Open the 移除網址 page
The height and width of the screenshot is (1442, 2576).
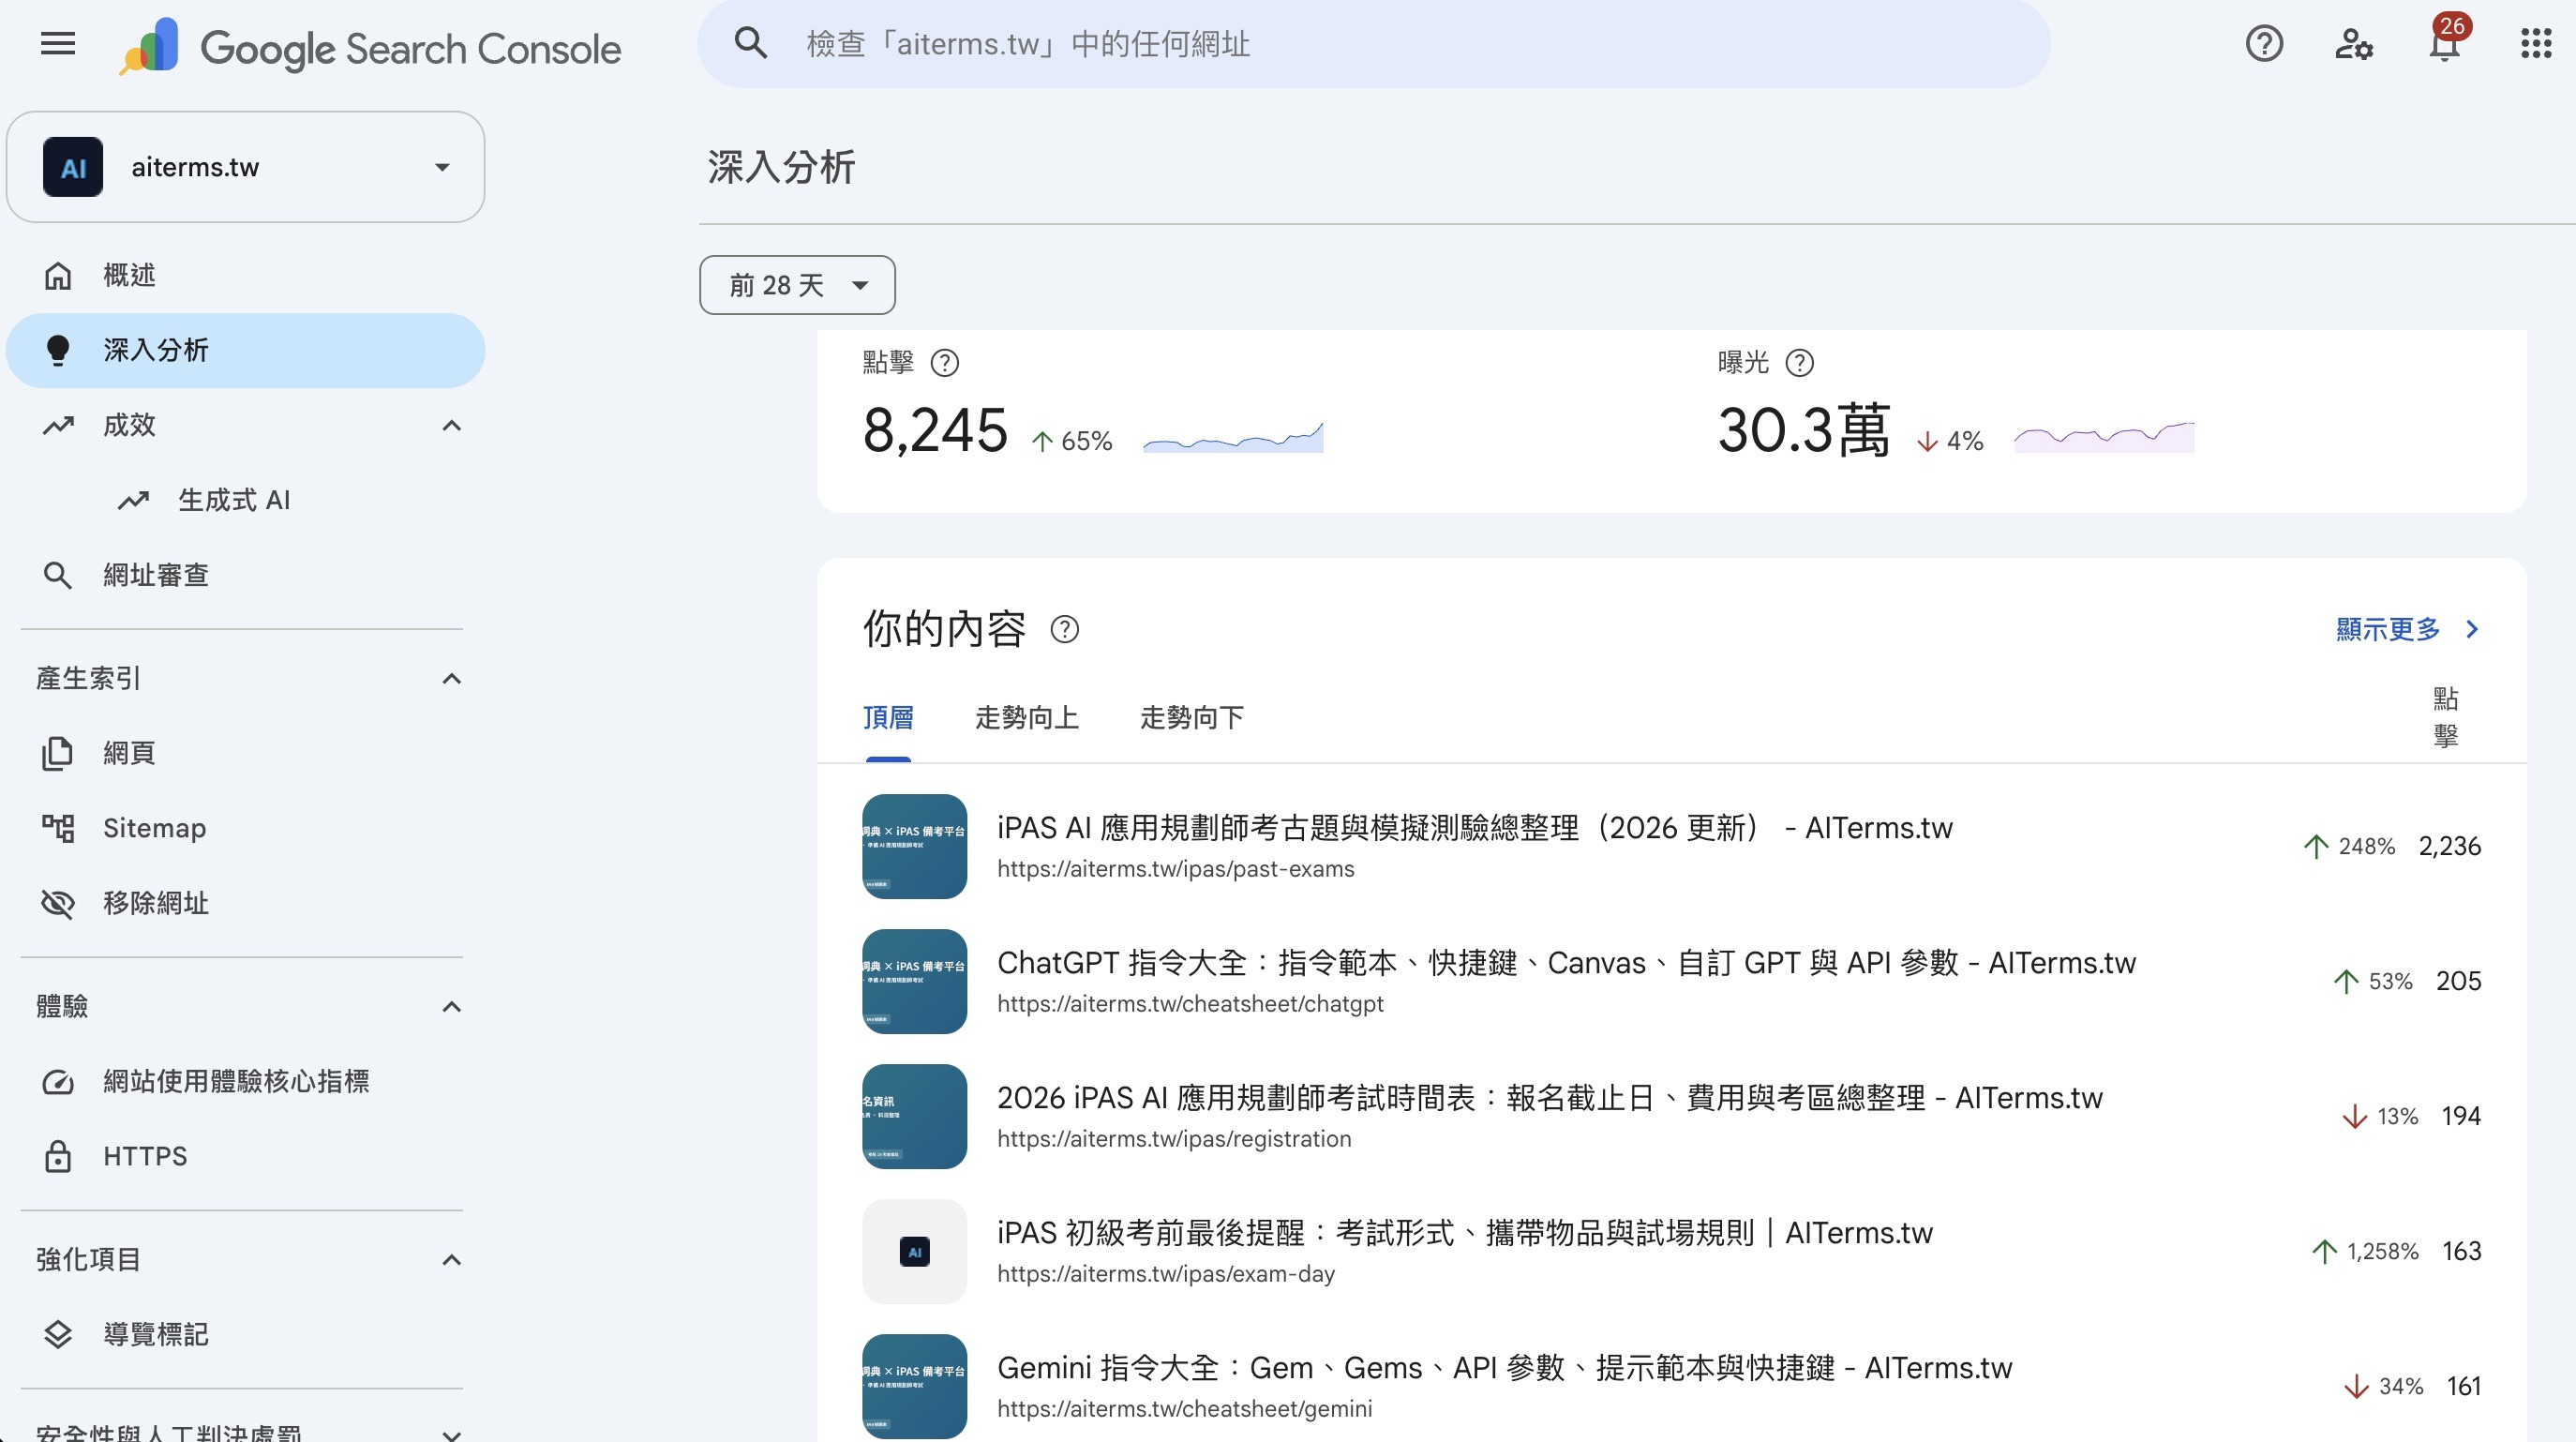246,903
